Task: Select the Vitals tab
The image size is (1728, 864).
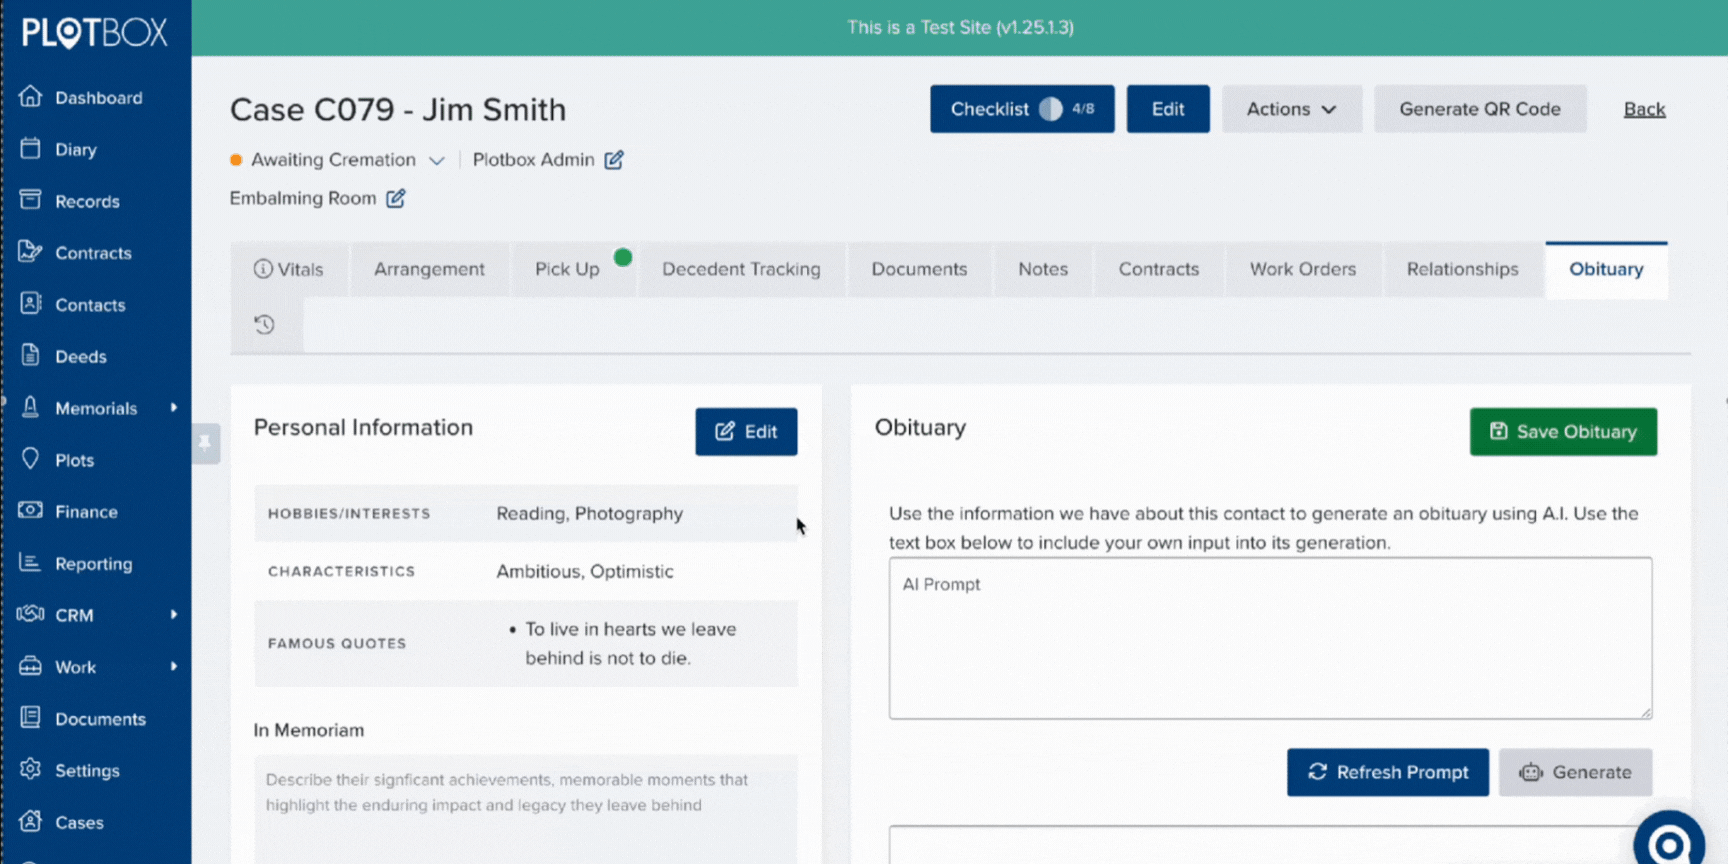Action: click(x=289, y=269)
